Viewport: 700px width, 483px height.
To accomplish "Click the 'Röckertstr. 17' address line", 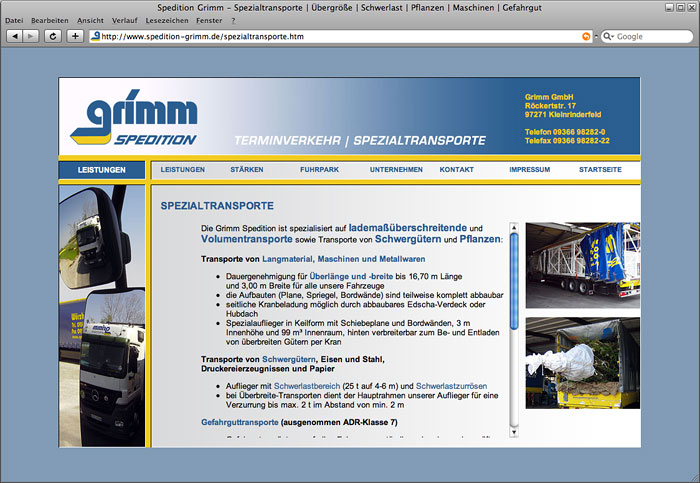I will click(x=550, y=106).
